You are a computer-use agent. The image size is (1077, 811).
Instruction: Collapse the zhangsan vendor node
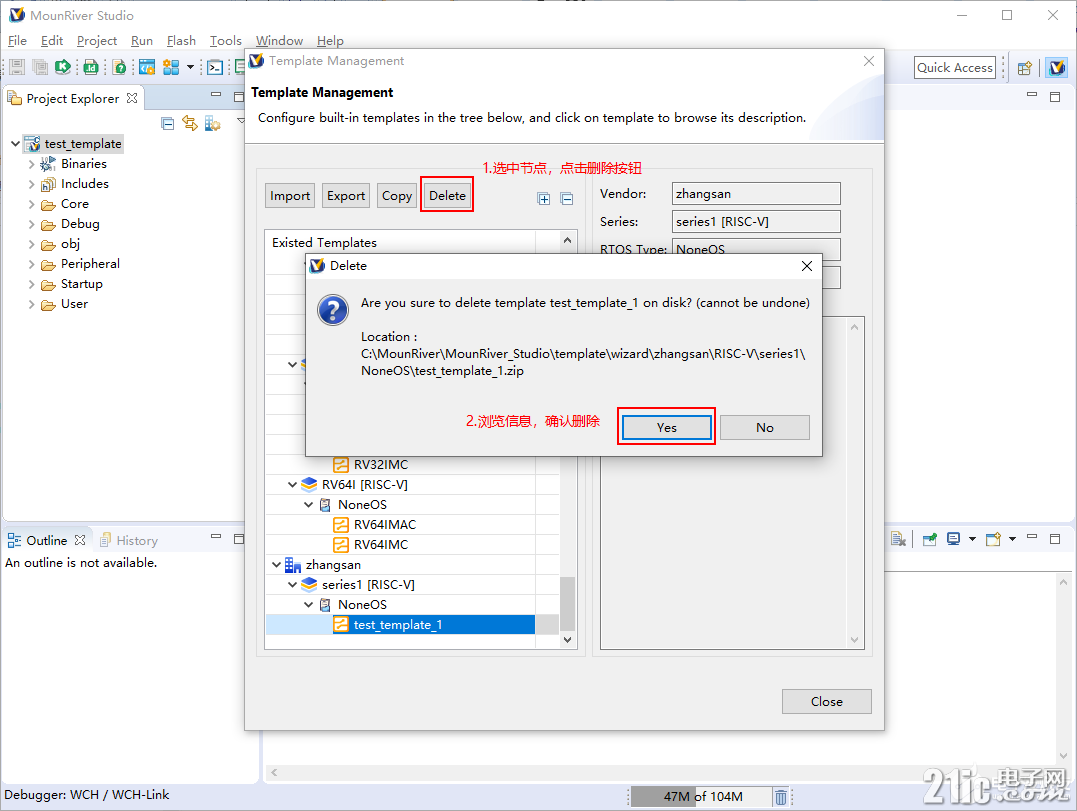click(x=276, y=564)
